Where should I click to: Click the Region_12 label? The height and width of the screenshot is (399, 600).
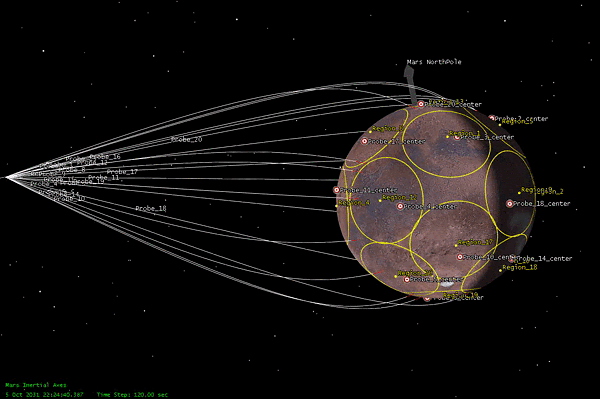click(x=399, y=197)
